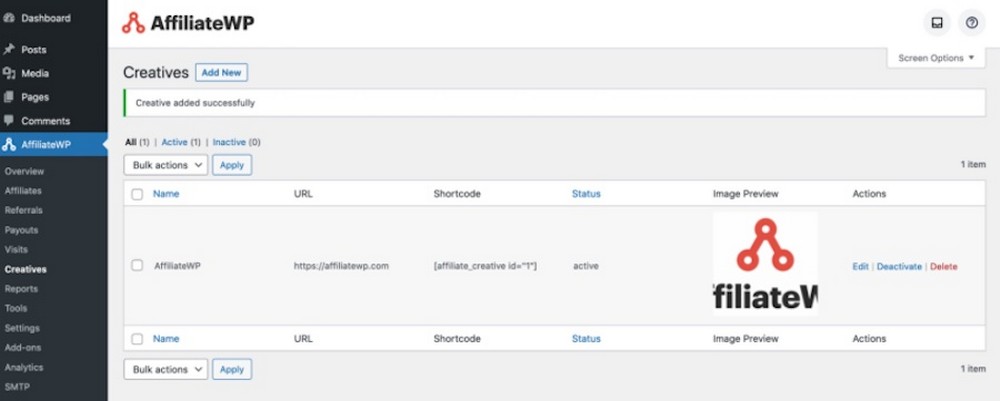Screen dimensions: 1000x401
Task: Click the Comments bubble icon
Action: coord(9,120)
